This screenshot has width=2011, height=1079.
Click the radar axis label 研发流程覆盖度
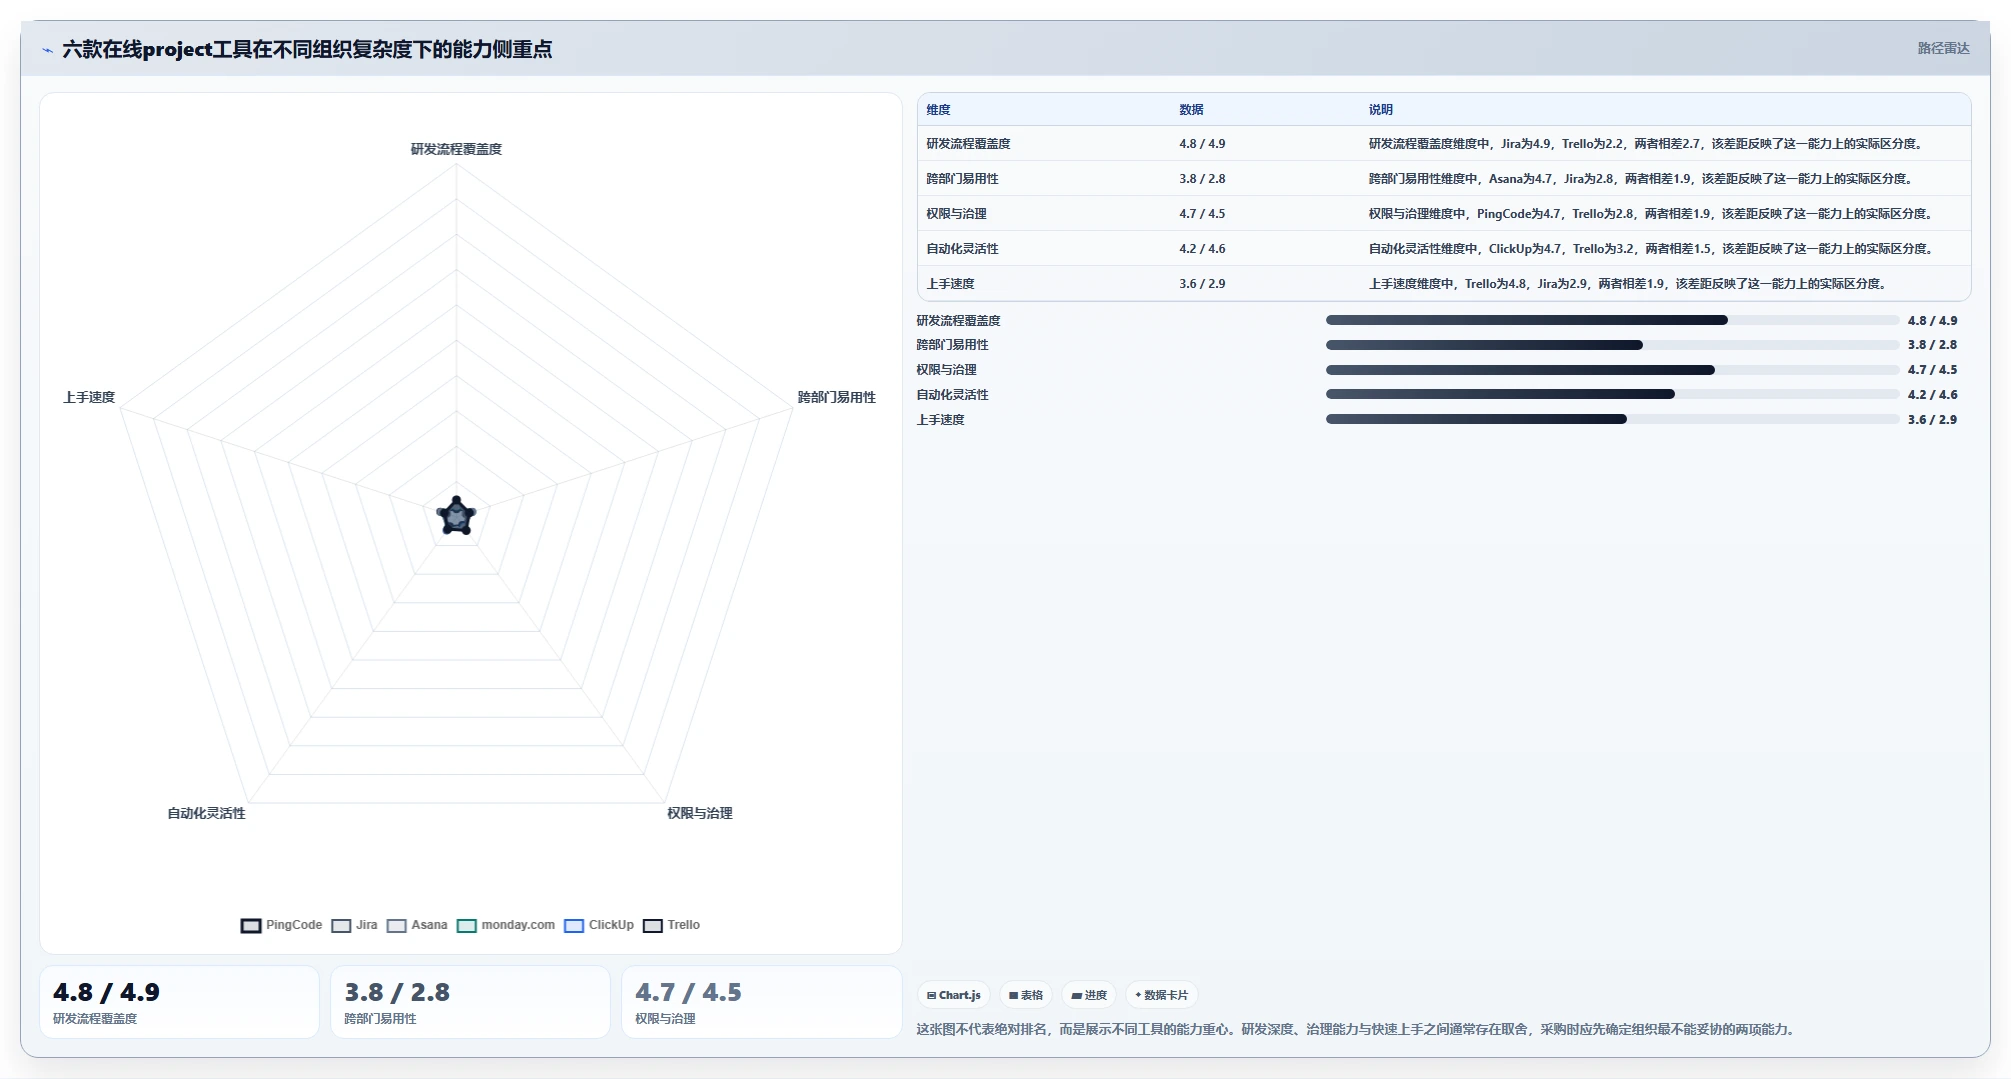pyautogui.click(x=456, y=149)
